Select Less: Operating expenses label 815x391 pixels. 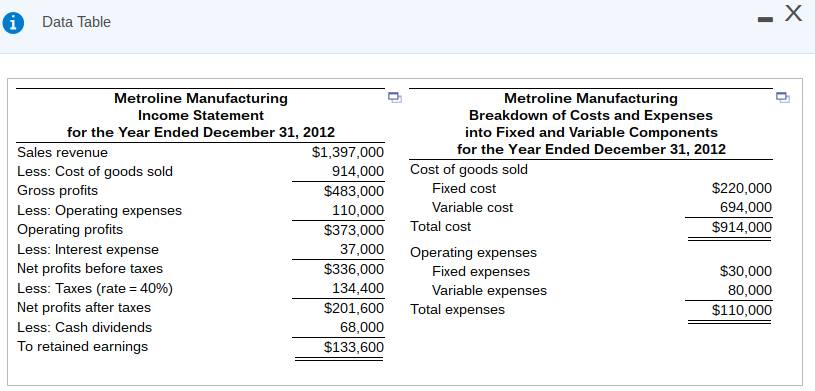point(99,211)
